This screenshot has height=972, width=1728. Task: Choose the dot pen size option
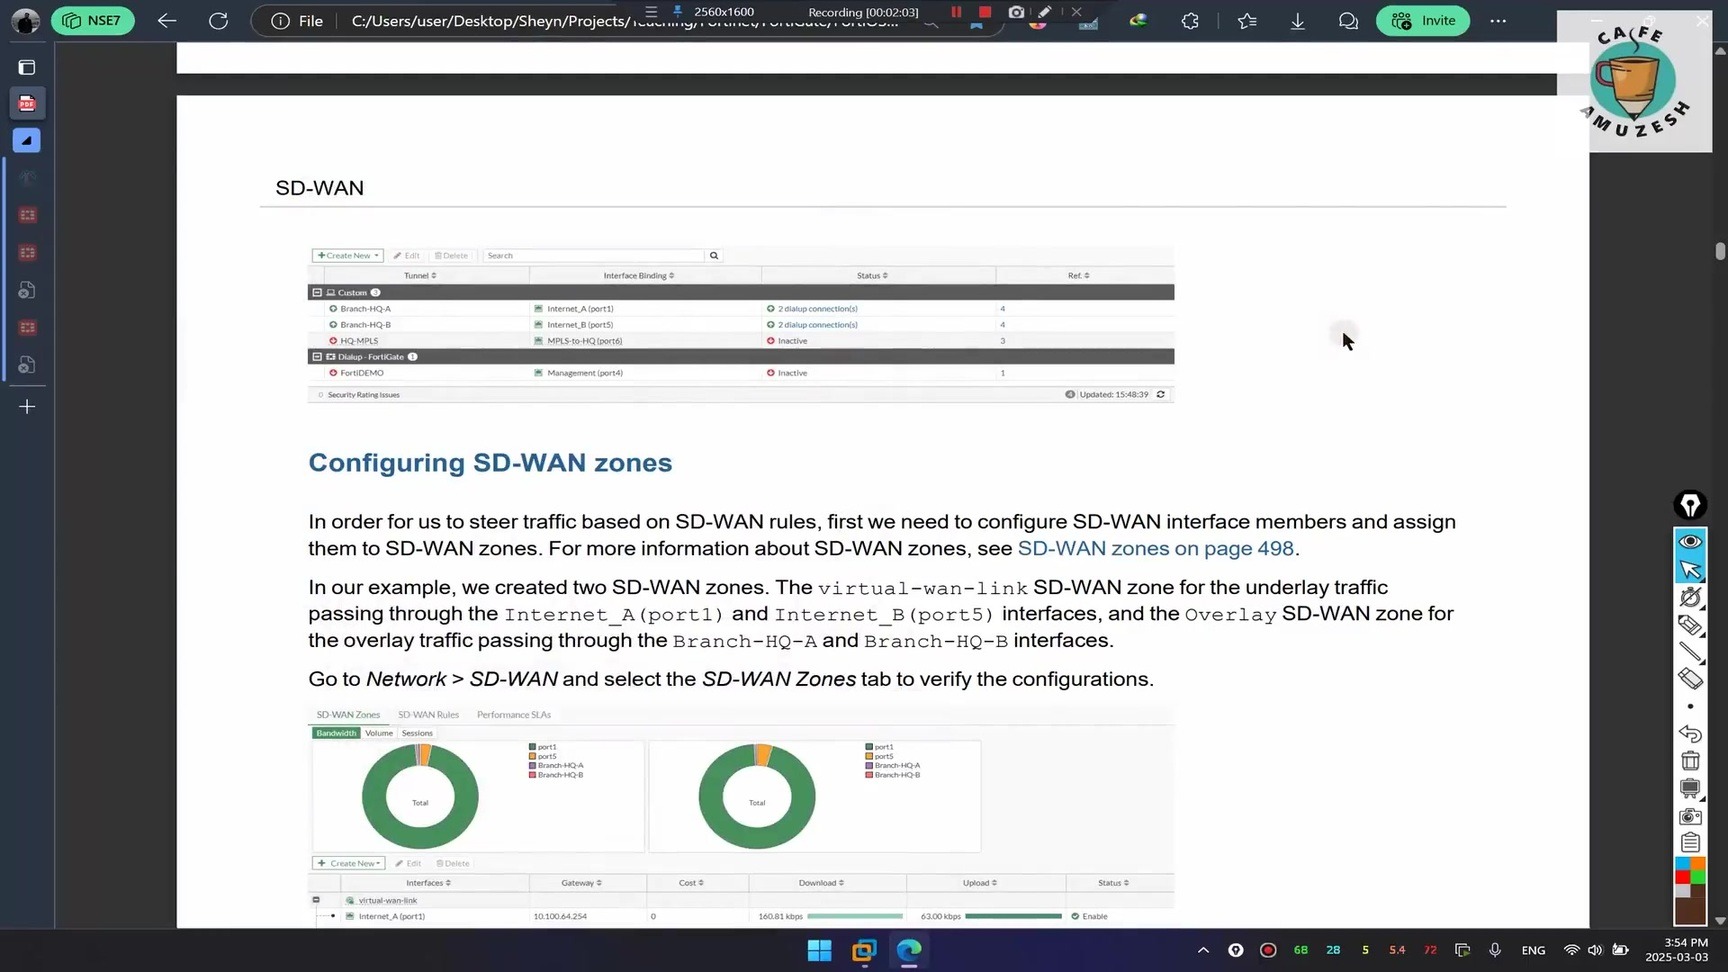point(1690,706)
